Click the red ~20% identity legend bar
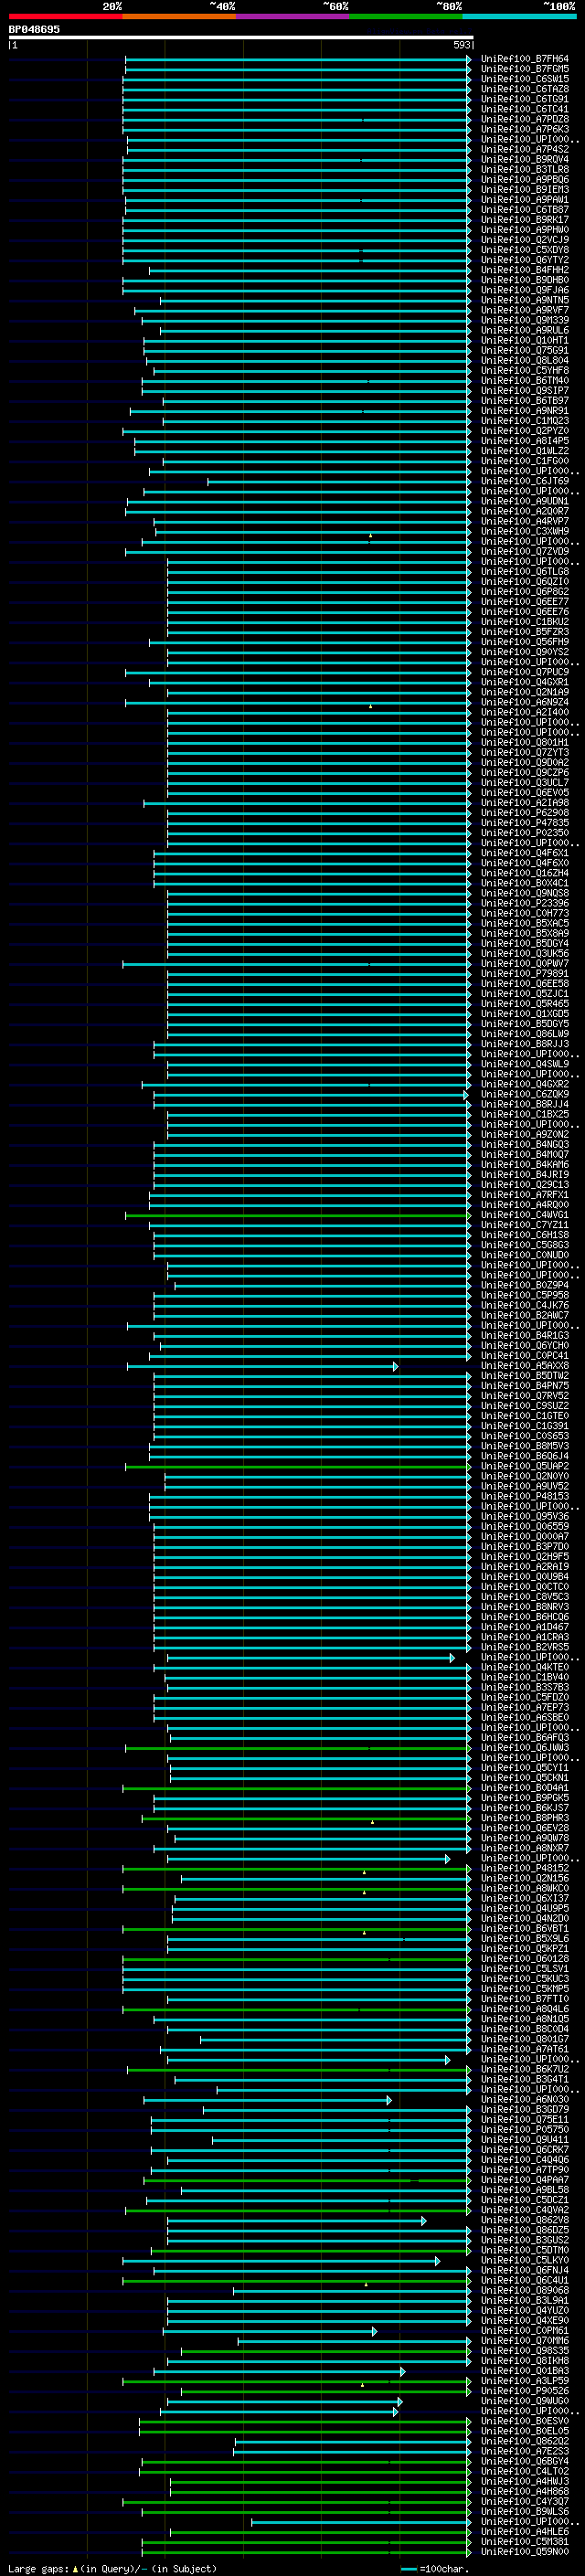Screen dimensions: 585x2576 point(65,16)
